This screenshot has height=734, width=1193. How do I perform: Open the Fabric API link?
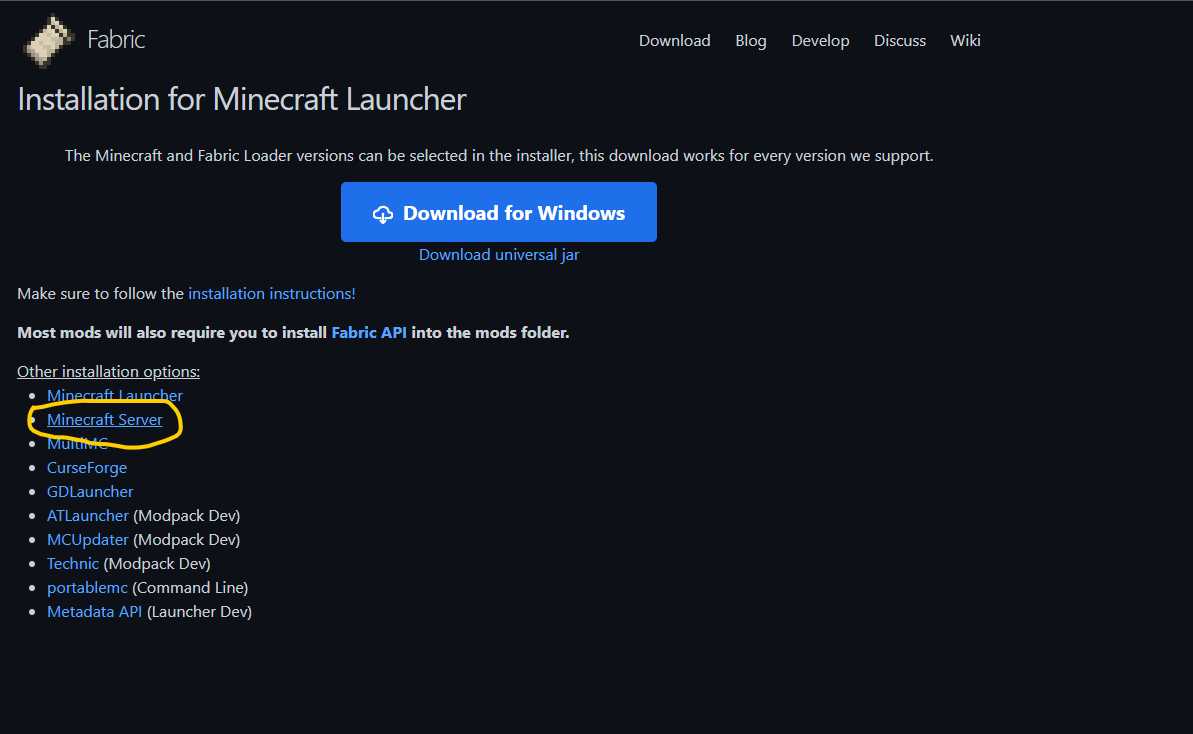click(x=369, y=332)
